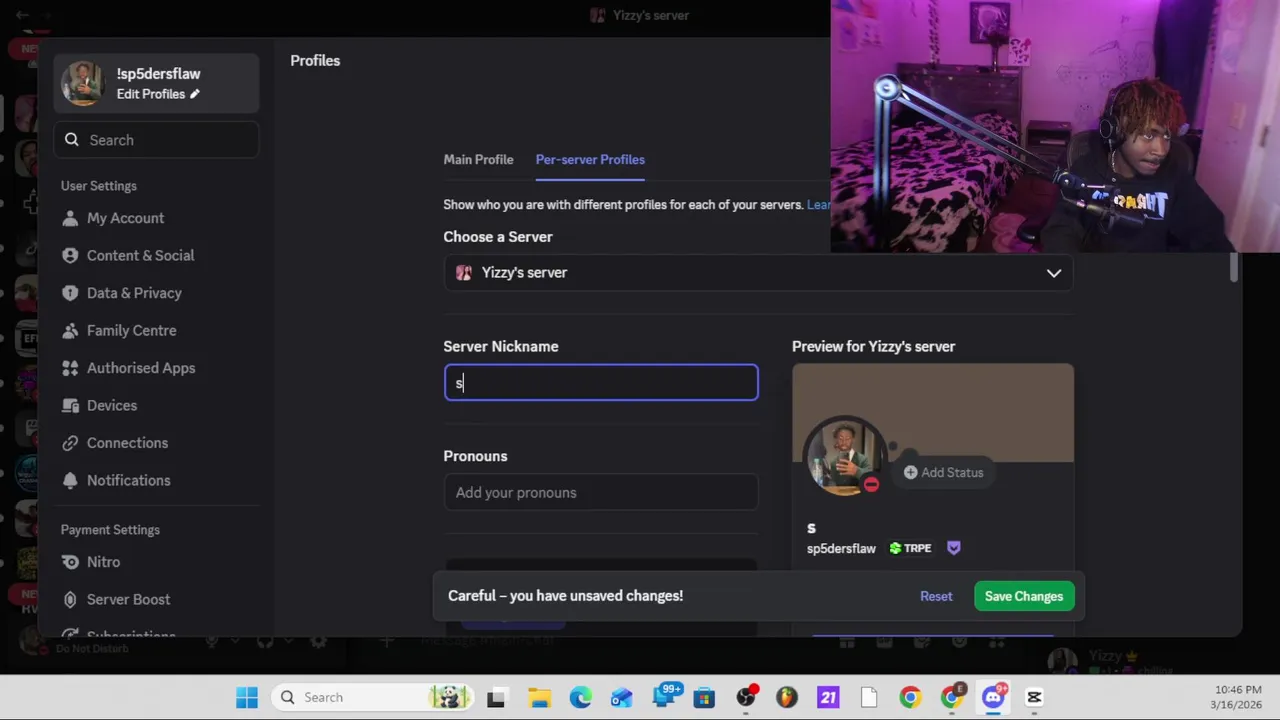The image size is (1280, 720).
Task: Switch to the Main Profile tab
Action: pyautogui.click(x=478, y=159)
